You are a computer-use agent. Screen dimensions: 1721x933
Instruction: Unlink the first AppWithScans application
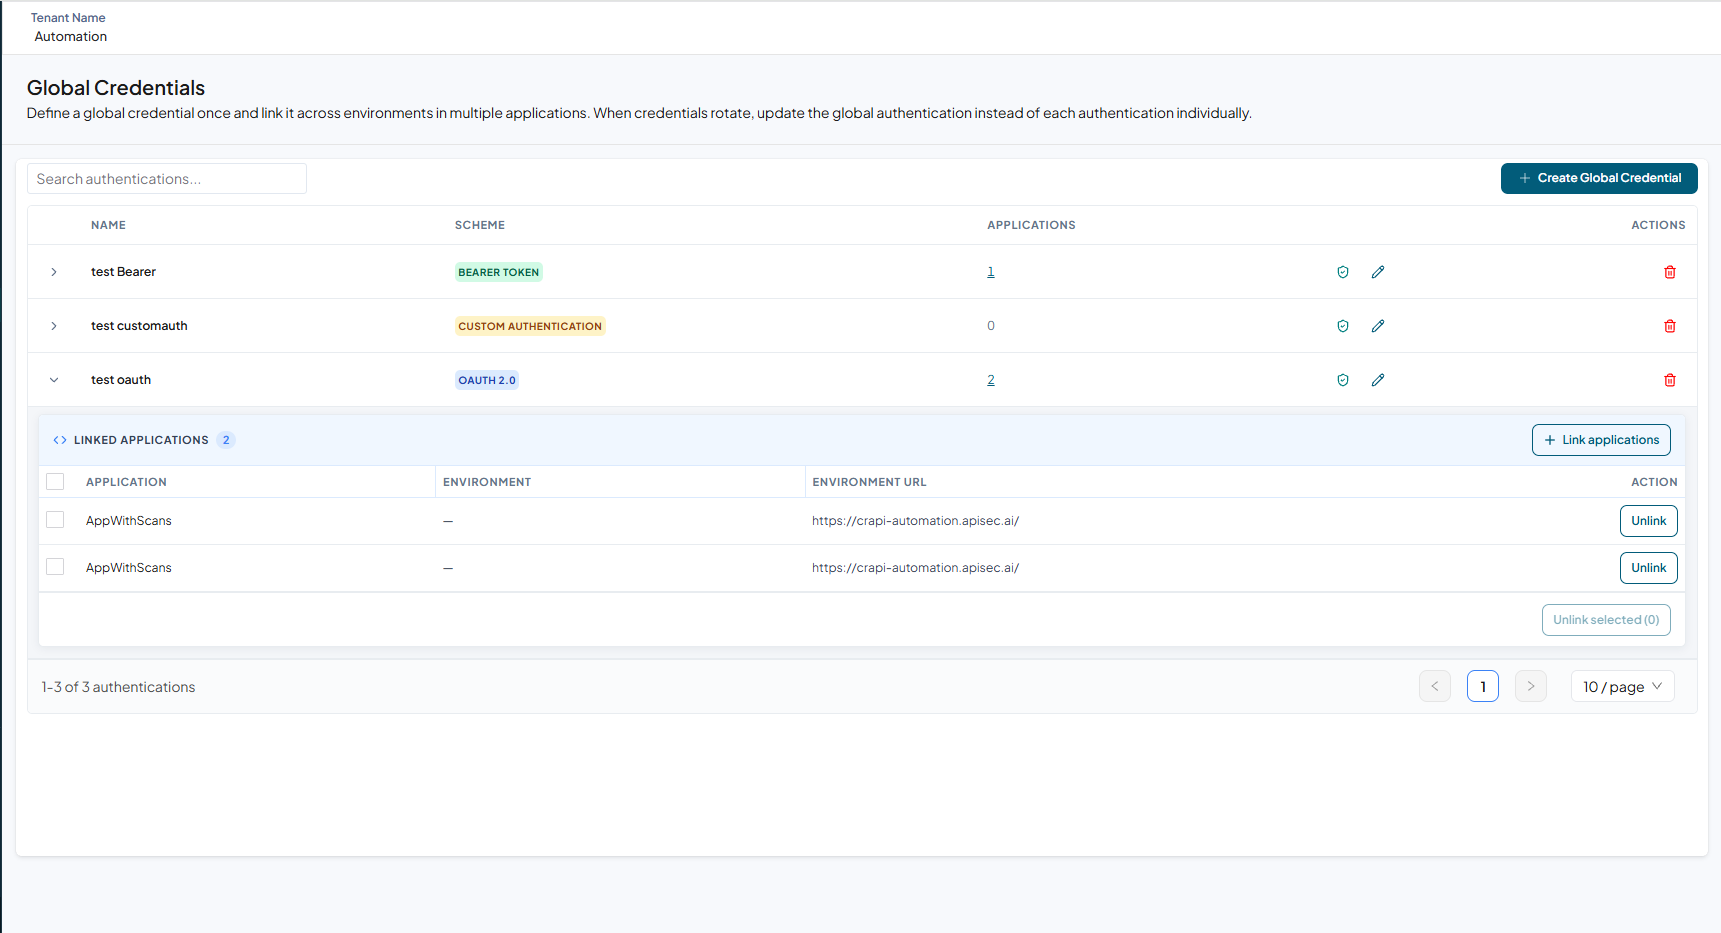pos(1649,521)
